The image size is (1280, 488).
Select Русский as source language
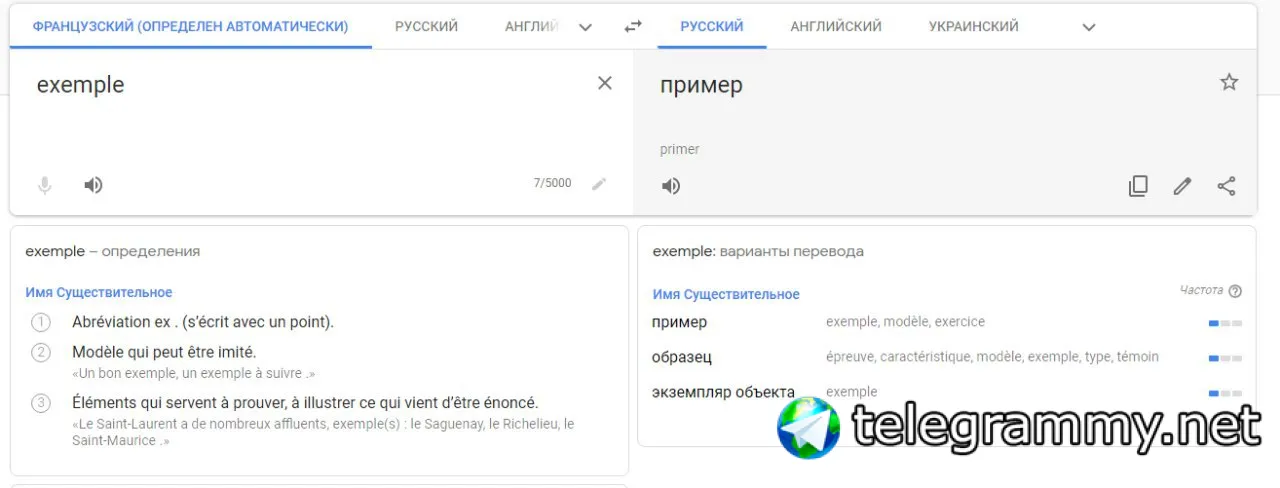[426, 27]
